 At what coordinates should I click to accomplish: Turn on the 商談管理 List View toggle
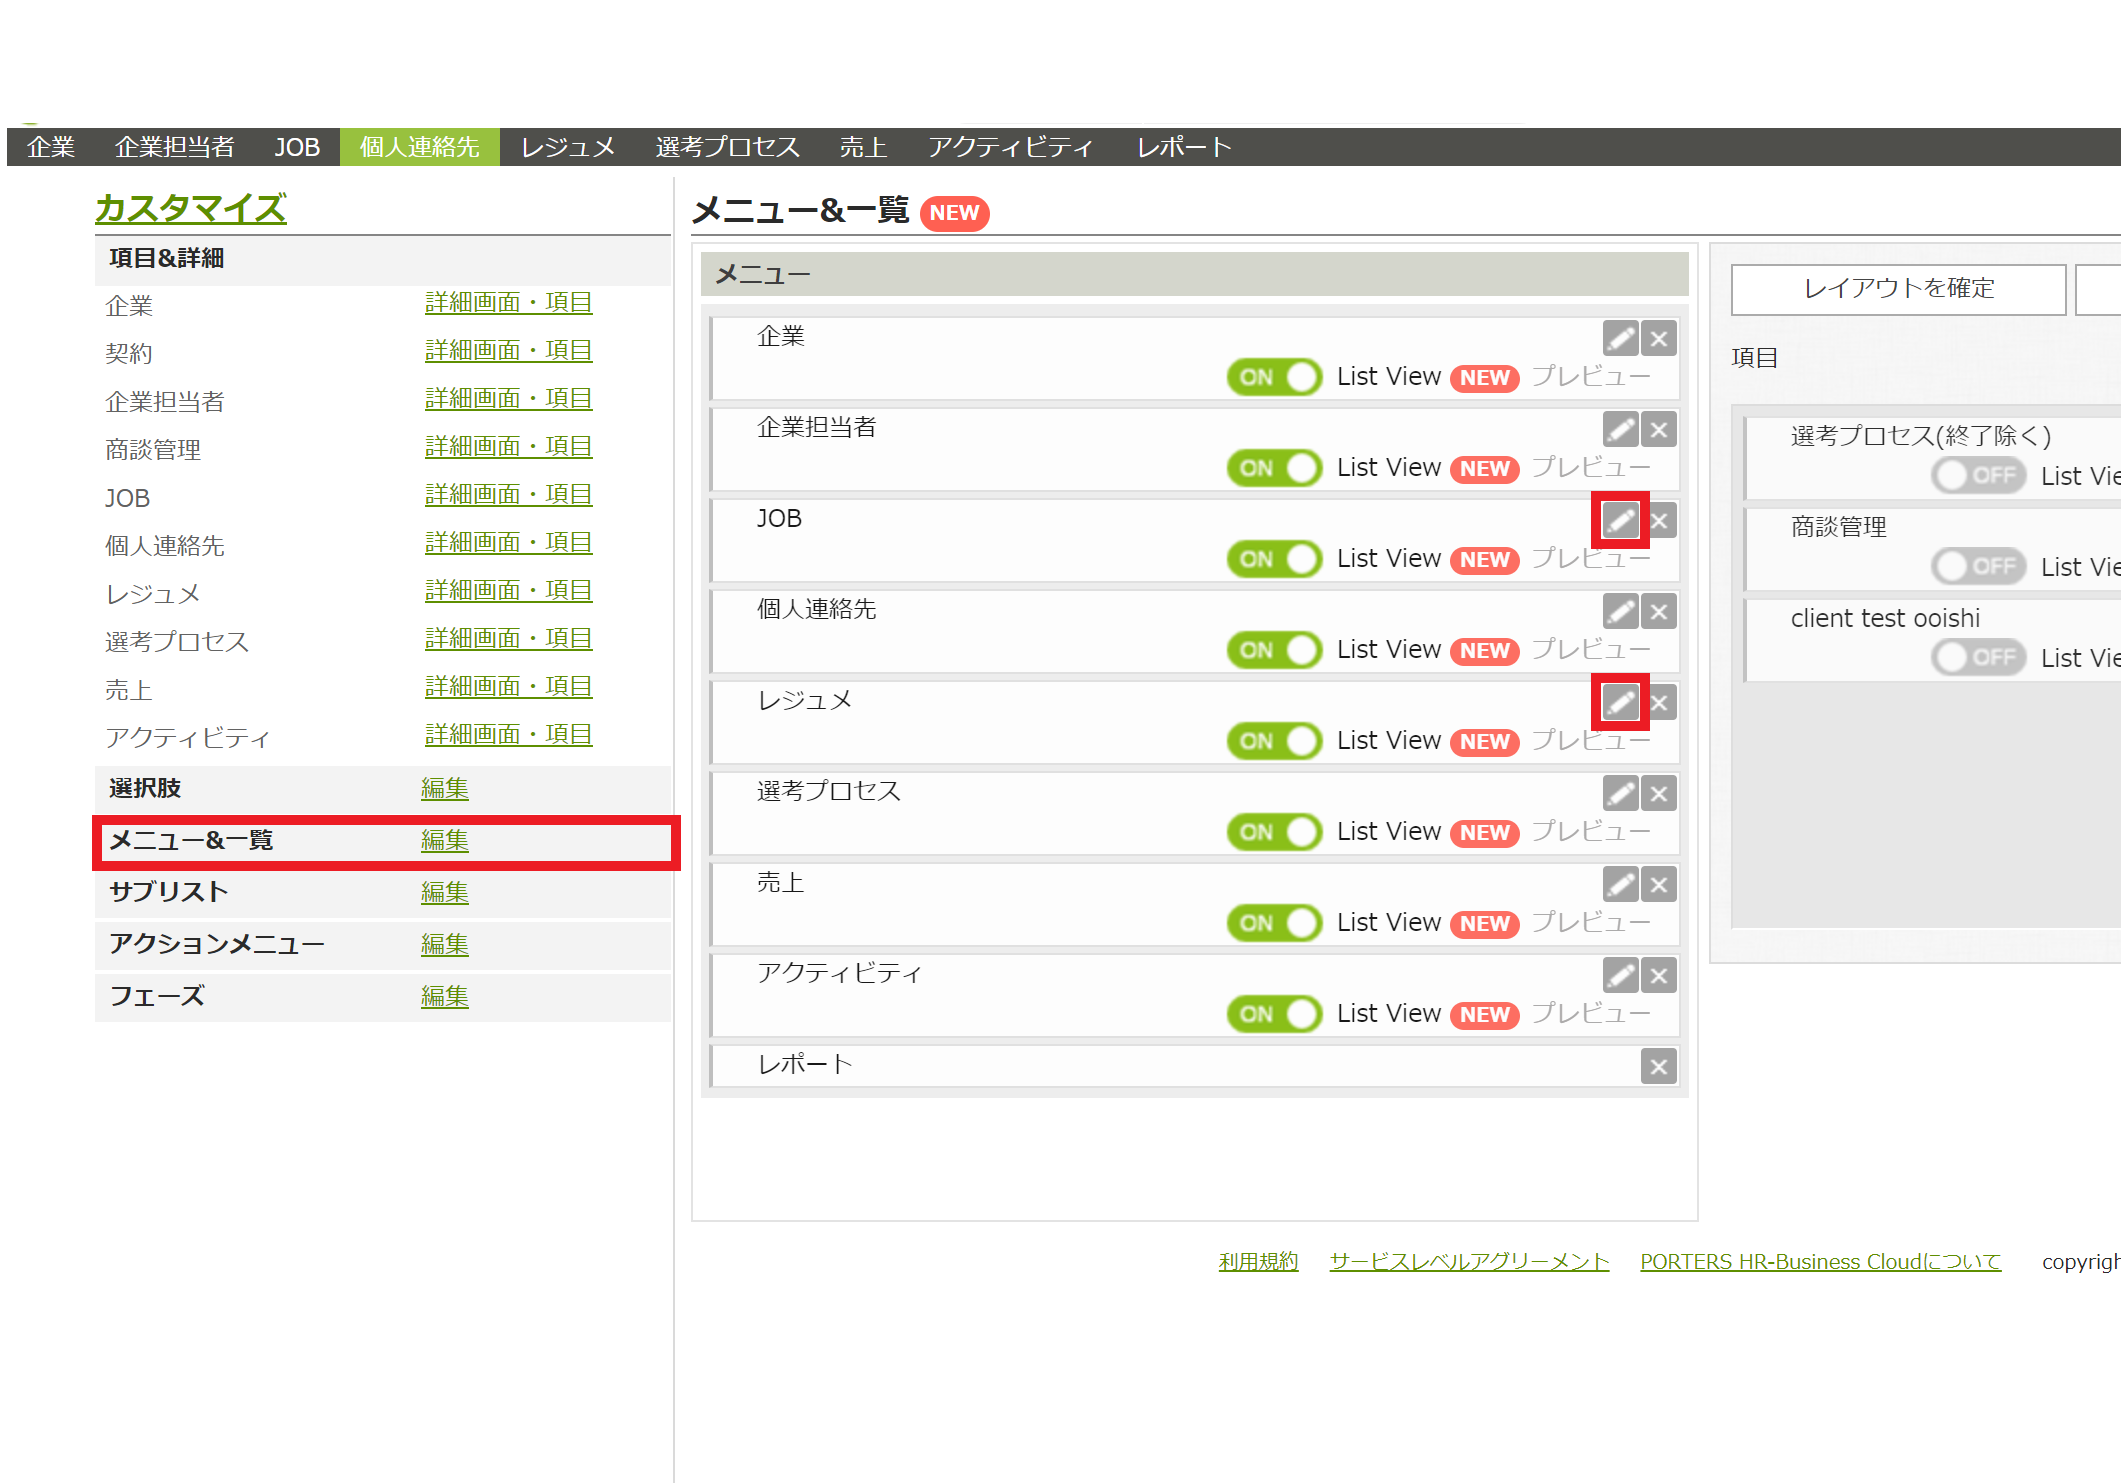pos(1978,566)
